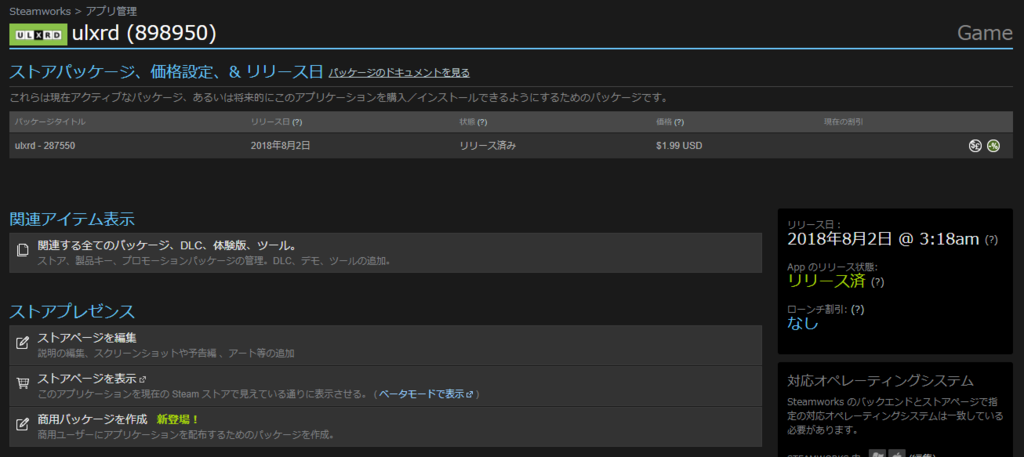Click the リリース済み status cell in package row
This screenshot has height=457, width=1024.
click(x=488, y=146)
